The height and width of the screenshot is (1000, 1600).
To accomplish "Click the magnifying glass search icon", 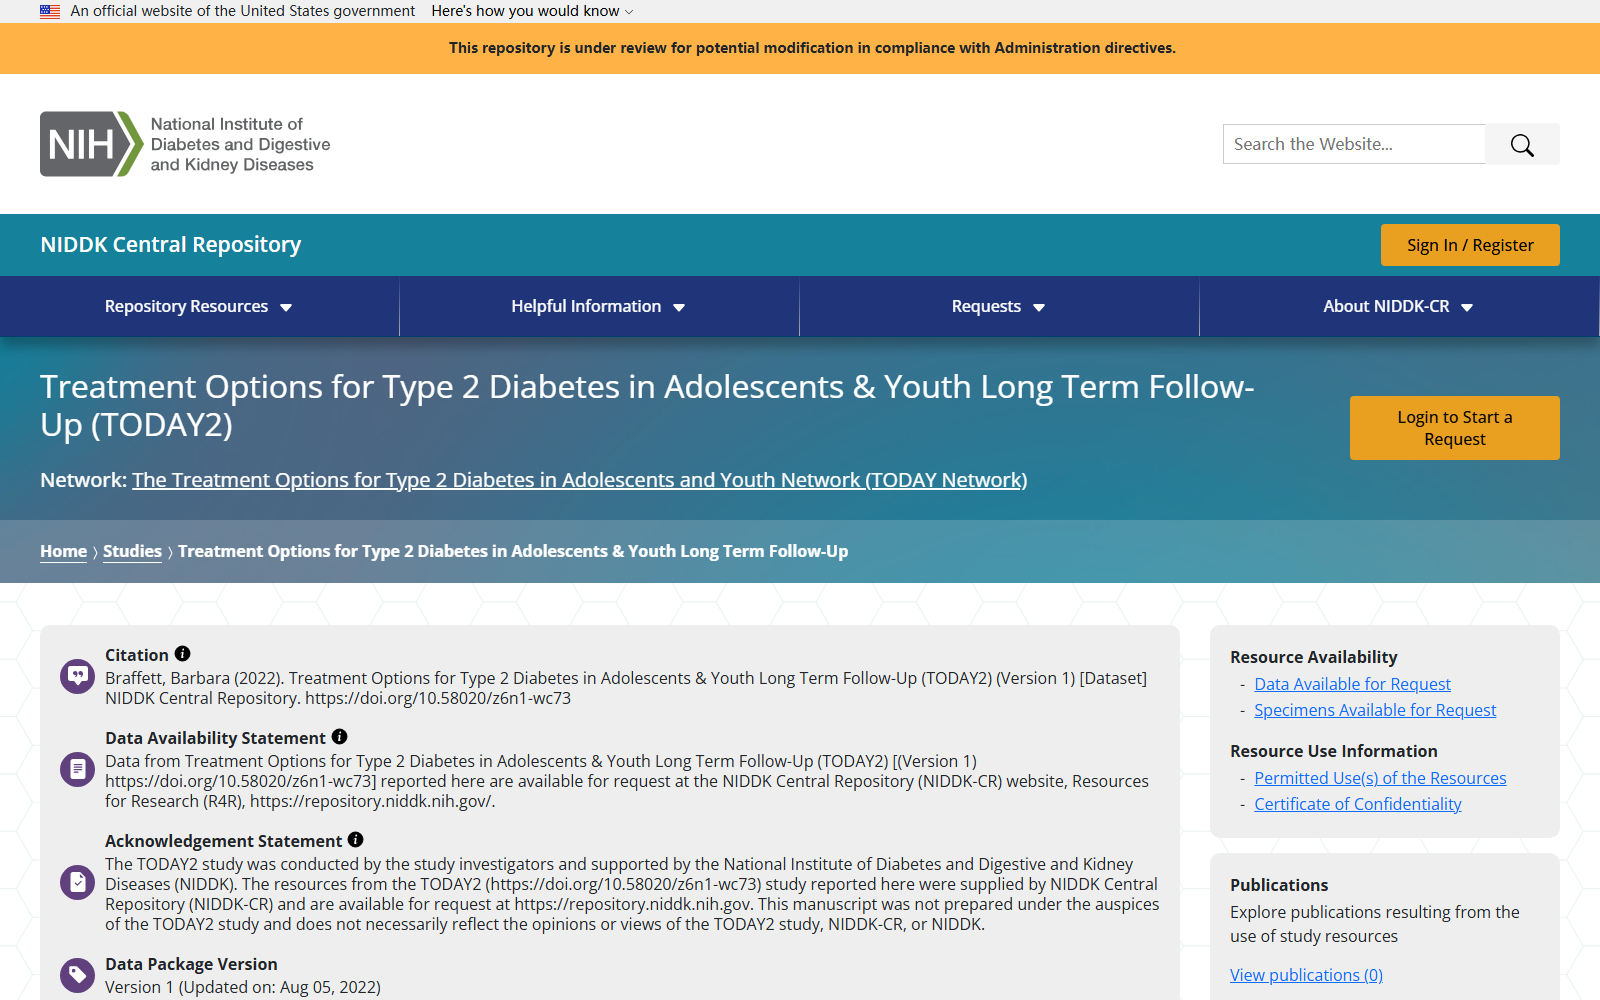I will pos(1522,145).
